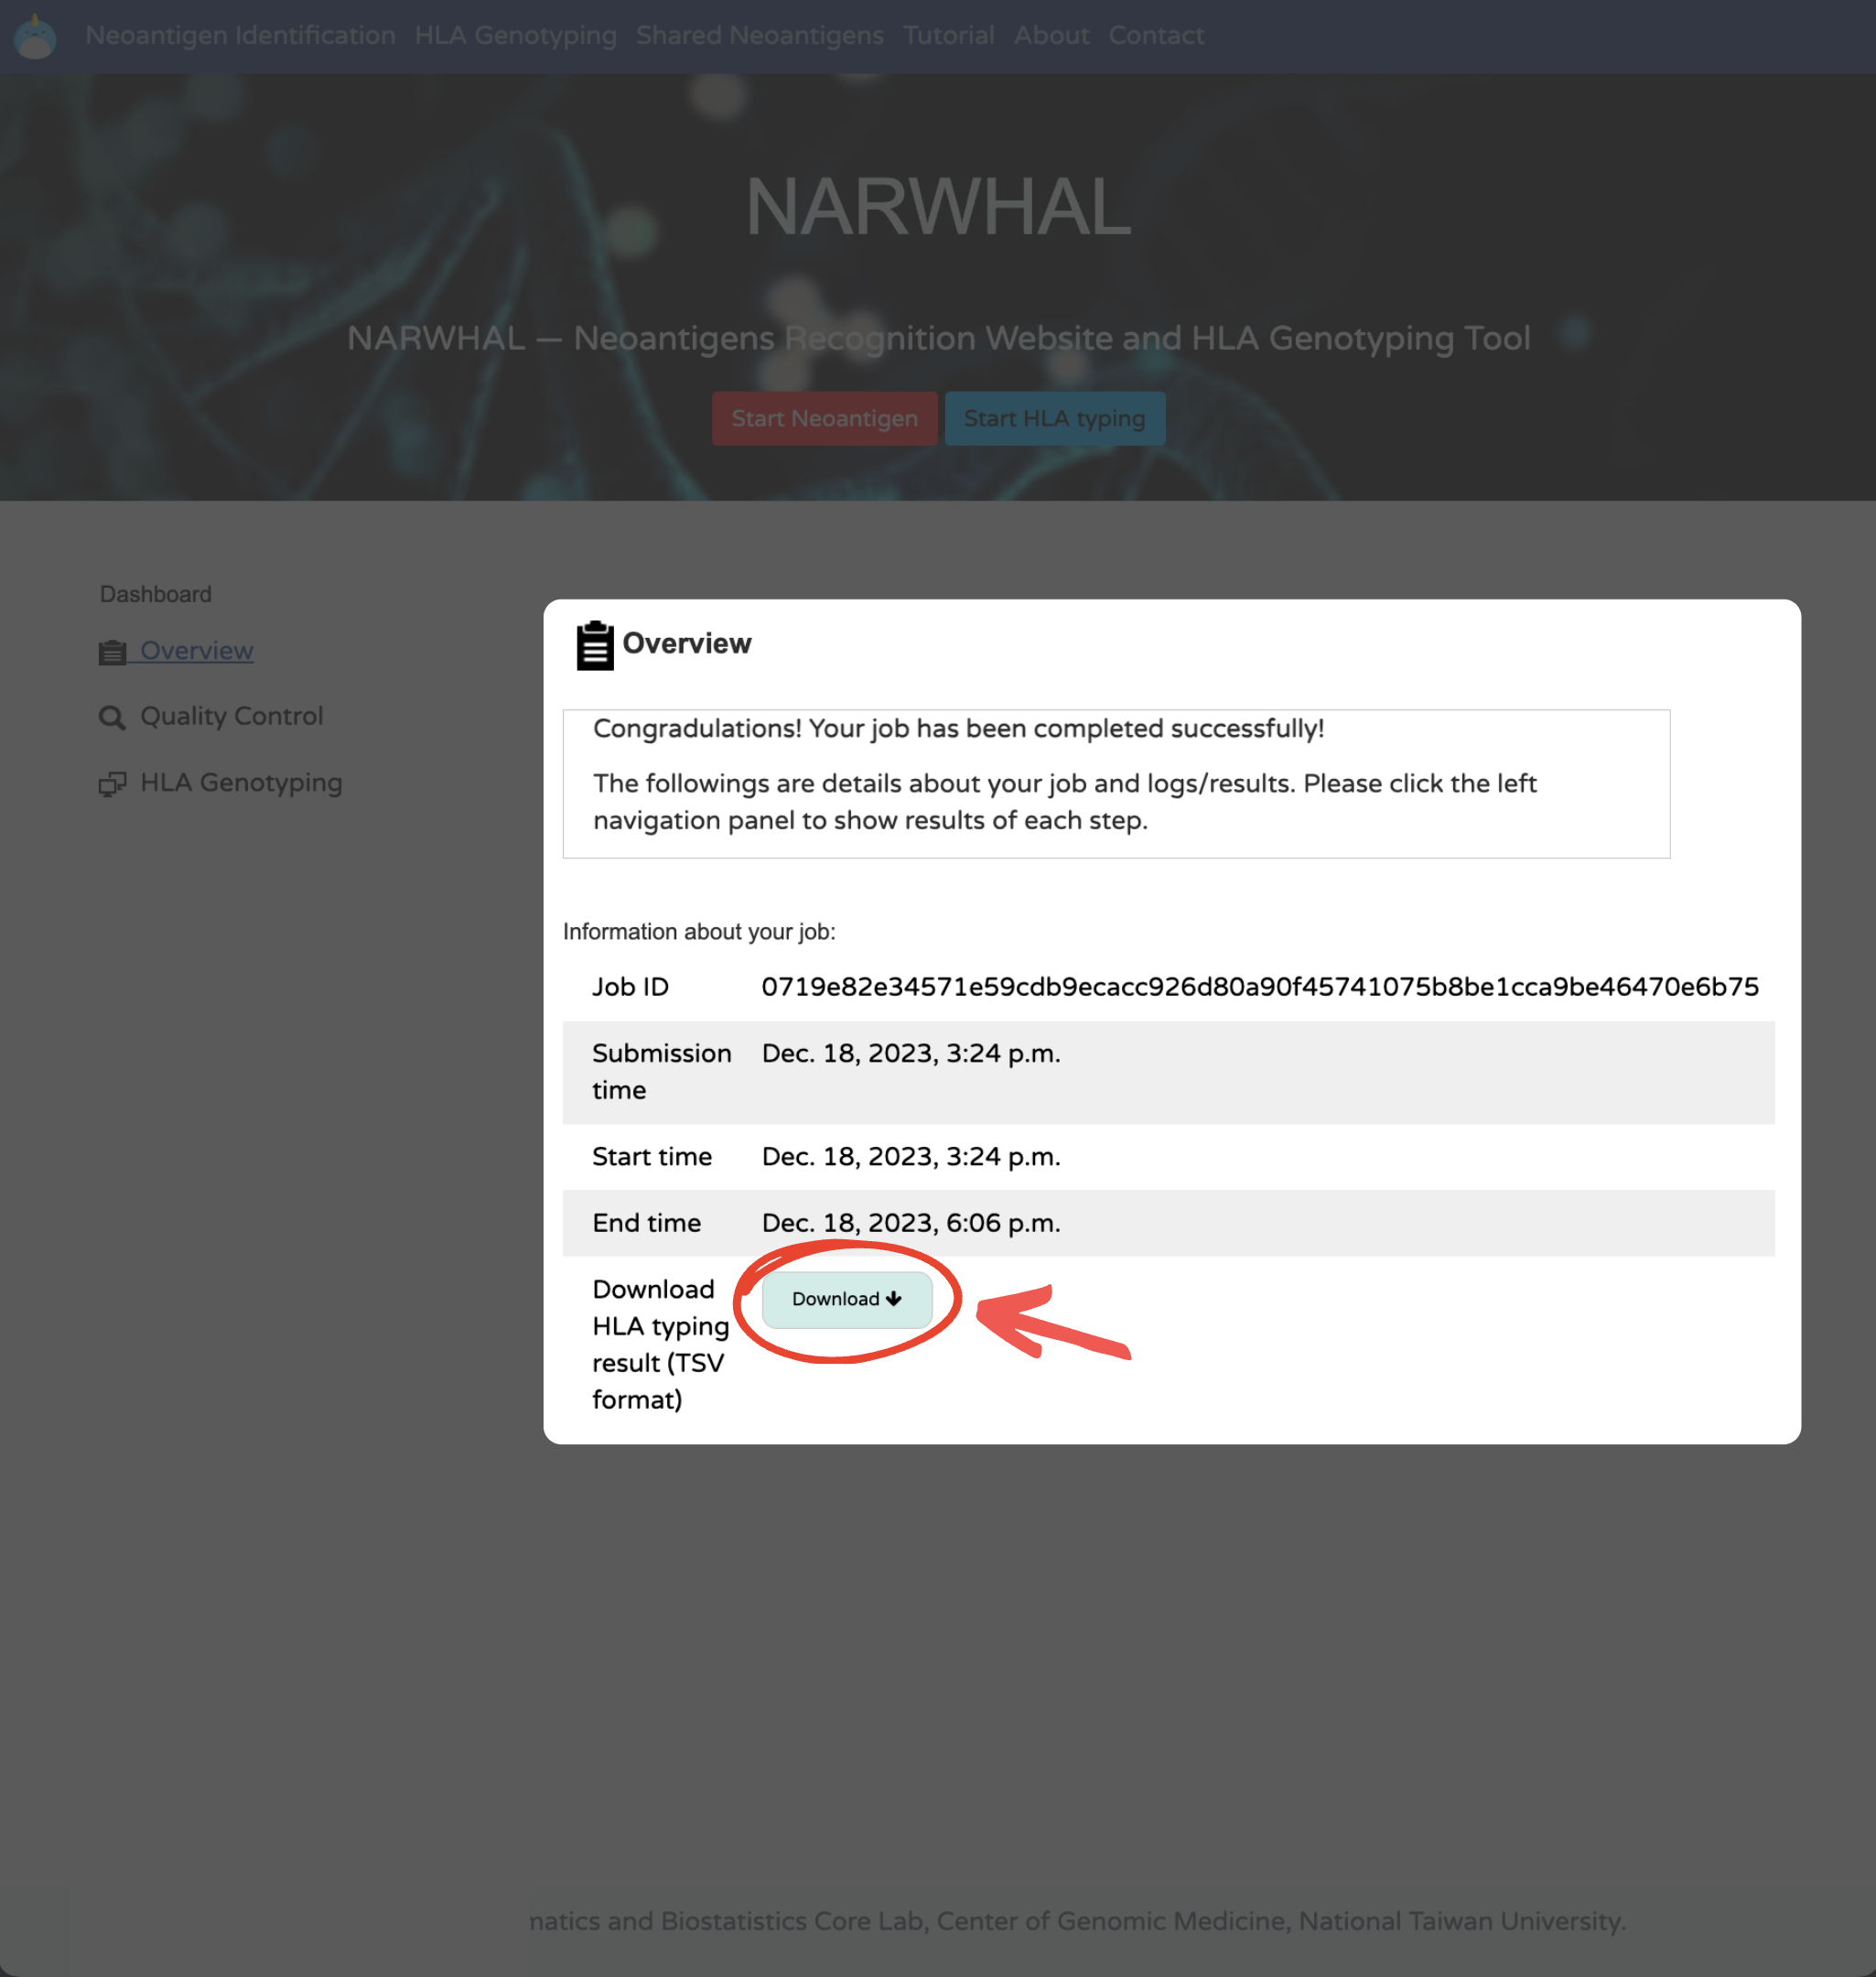Click the Start Neoantigen red button

click(825, 418)
